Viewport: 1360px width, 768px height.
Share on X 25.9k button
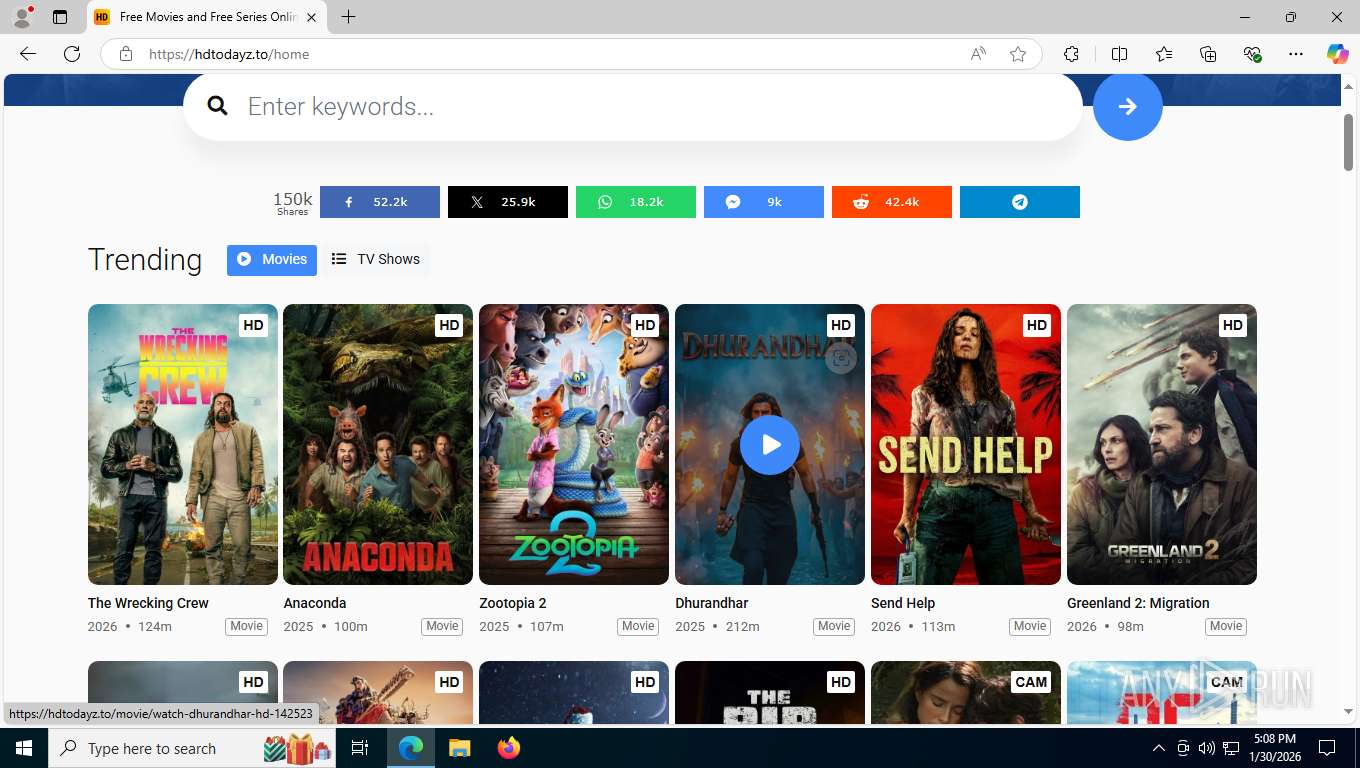coord(508,202)
